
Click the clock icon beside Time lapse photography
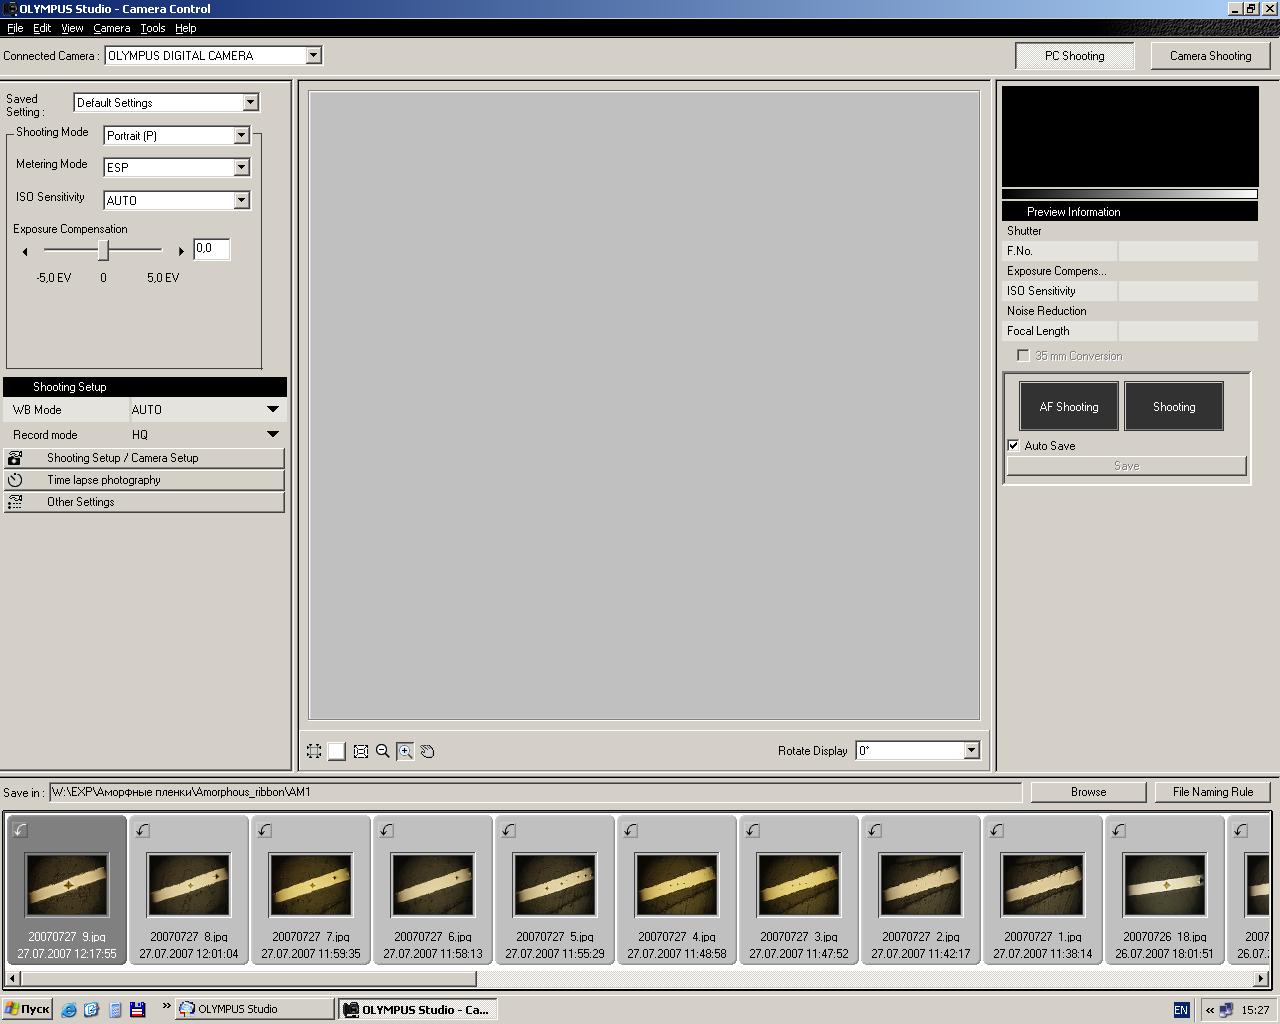15,480
